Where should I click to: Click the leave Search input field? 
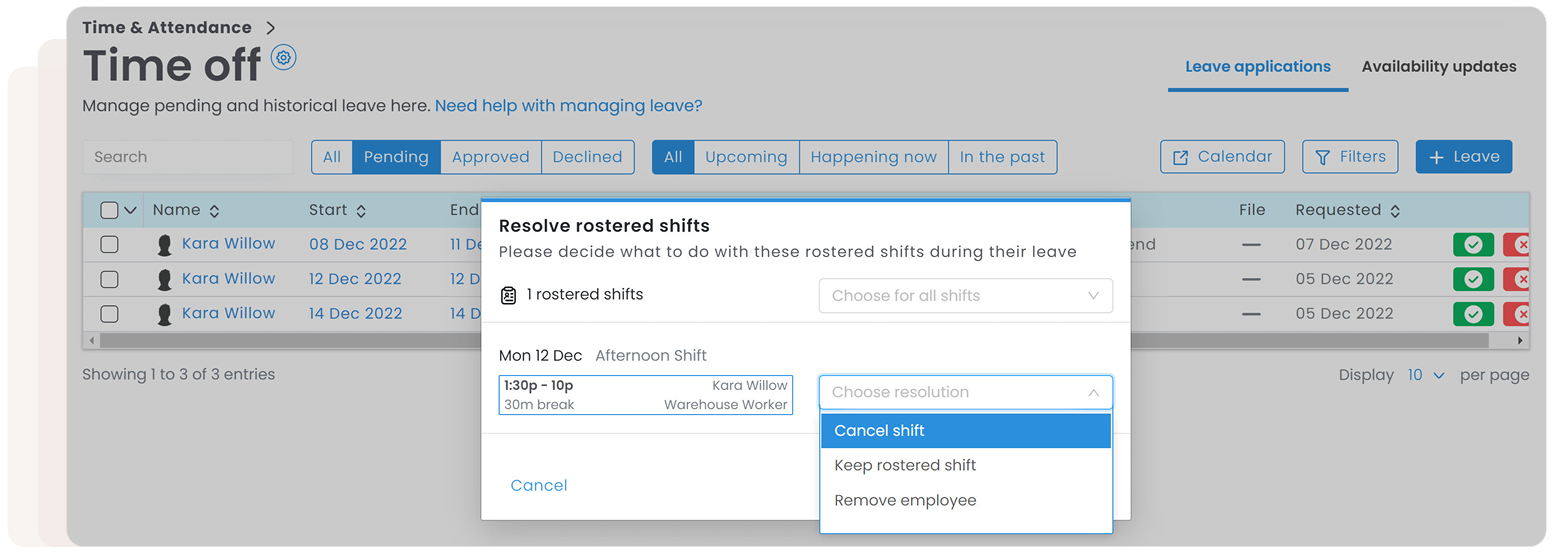(187, 157)
